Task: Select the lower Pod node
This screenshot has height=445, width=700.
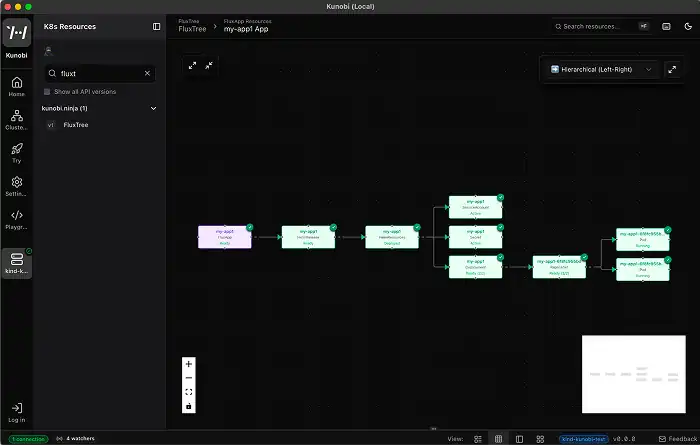Action: pyautogui.click(x=642, y=270)
